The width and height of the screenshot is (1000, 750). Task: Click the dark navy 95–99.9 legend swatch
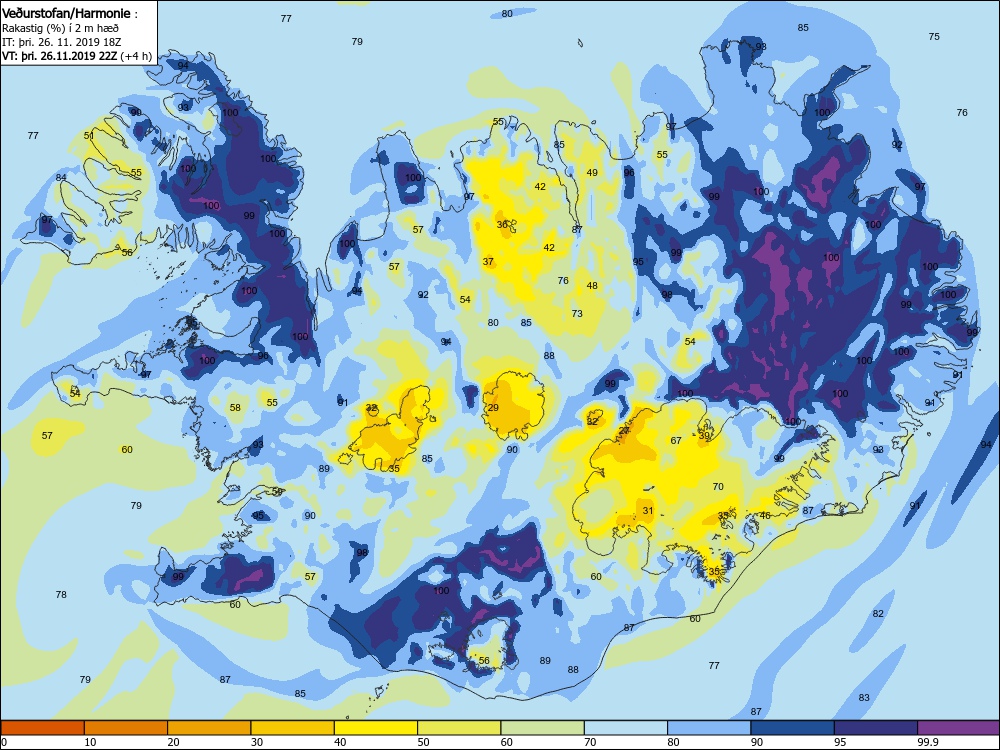click(876, 728)
